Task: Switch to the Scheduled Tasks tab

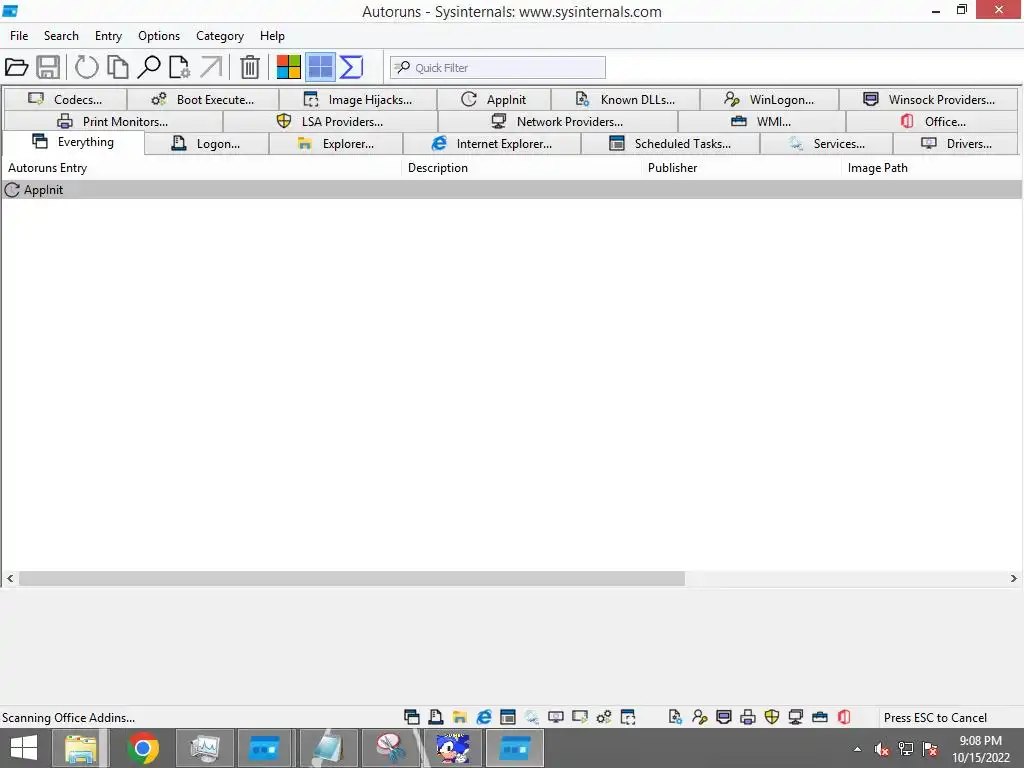Action: (x=671, y=144)
